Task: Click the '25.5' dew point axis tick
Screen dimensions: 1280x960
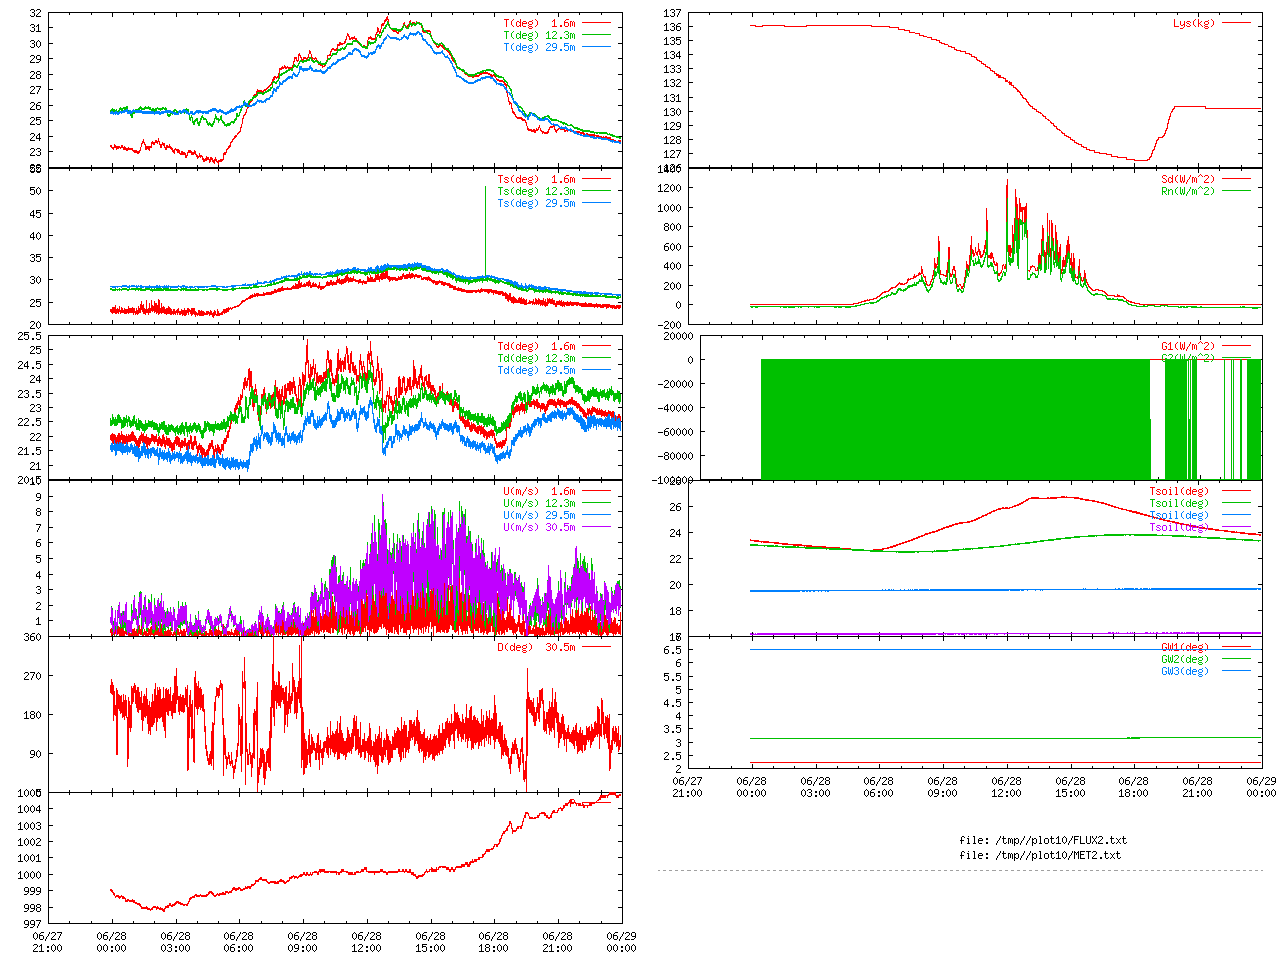Action: [29, 336]
